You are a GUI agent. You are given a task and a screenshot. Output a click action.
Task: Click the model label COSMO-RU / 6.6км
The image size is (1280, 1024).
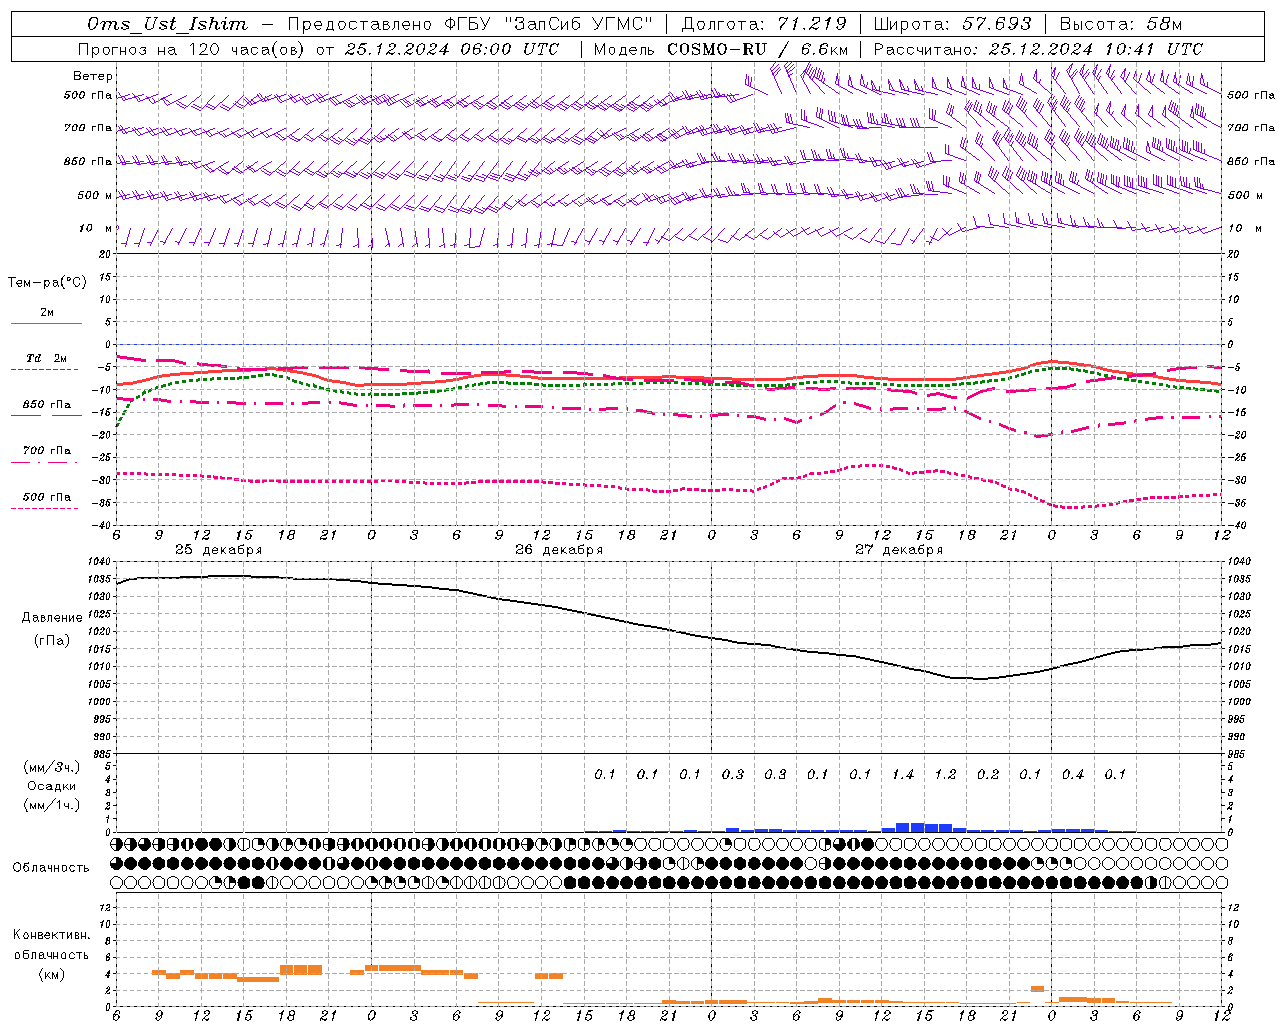(x=758, y=49)
